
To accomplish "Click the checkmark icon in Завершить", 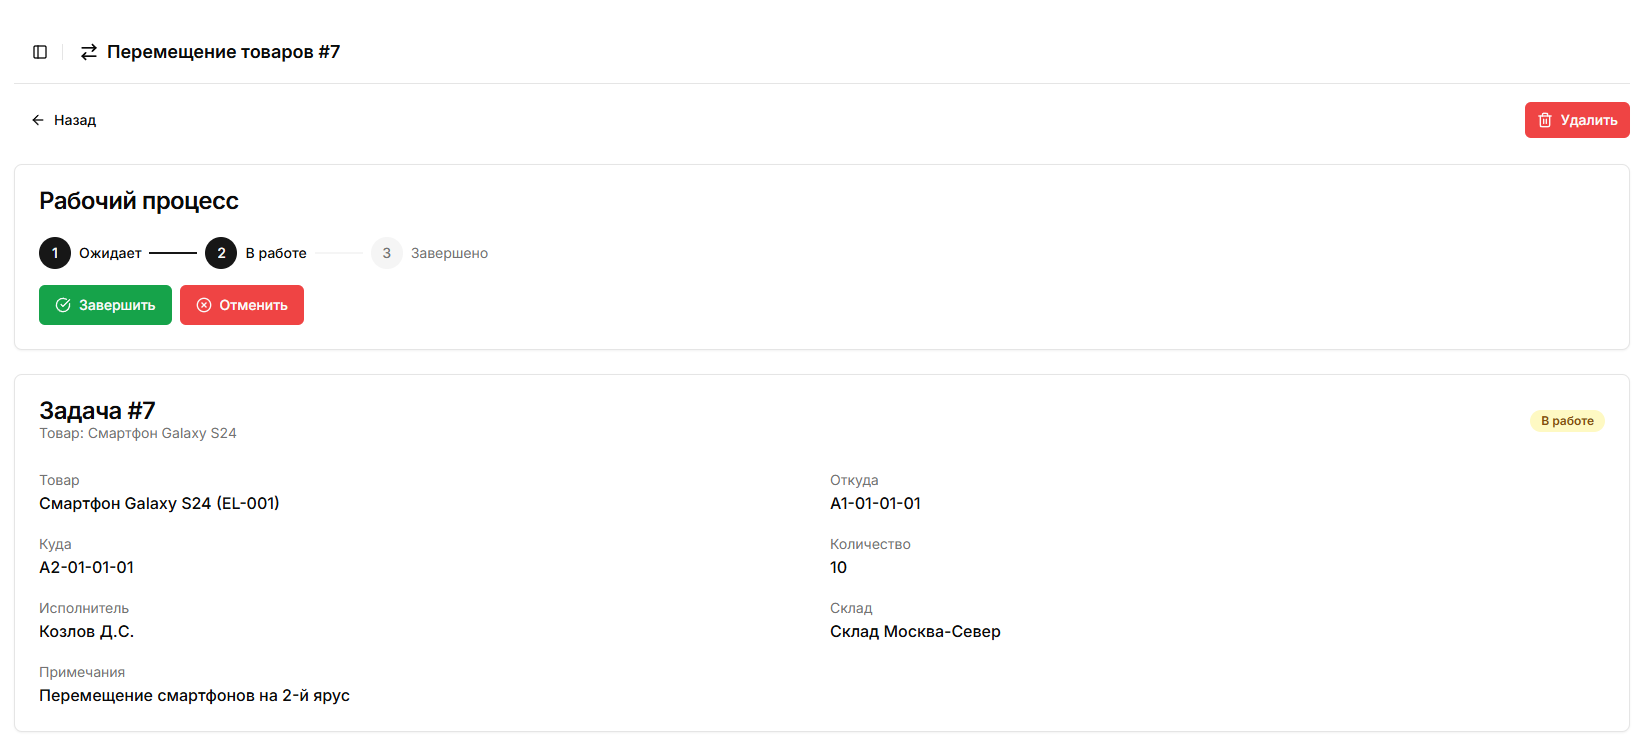I will point(63,305).
